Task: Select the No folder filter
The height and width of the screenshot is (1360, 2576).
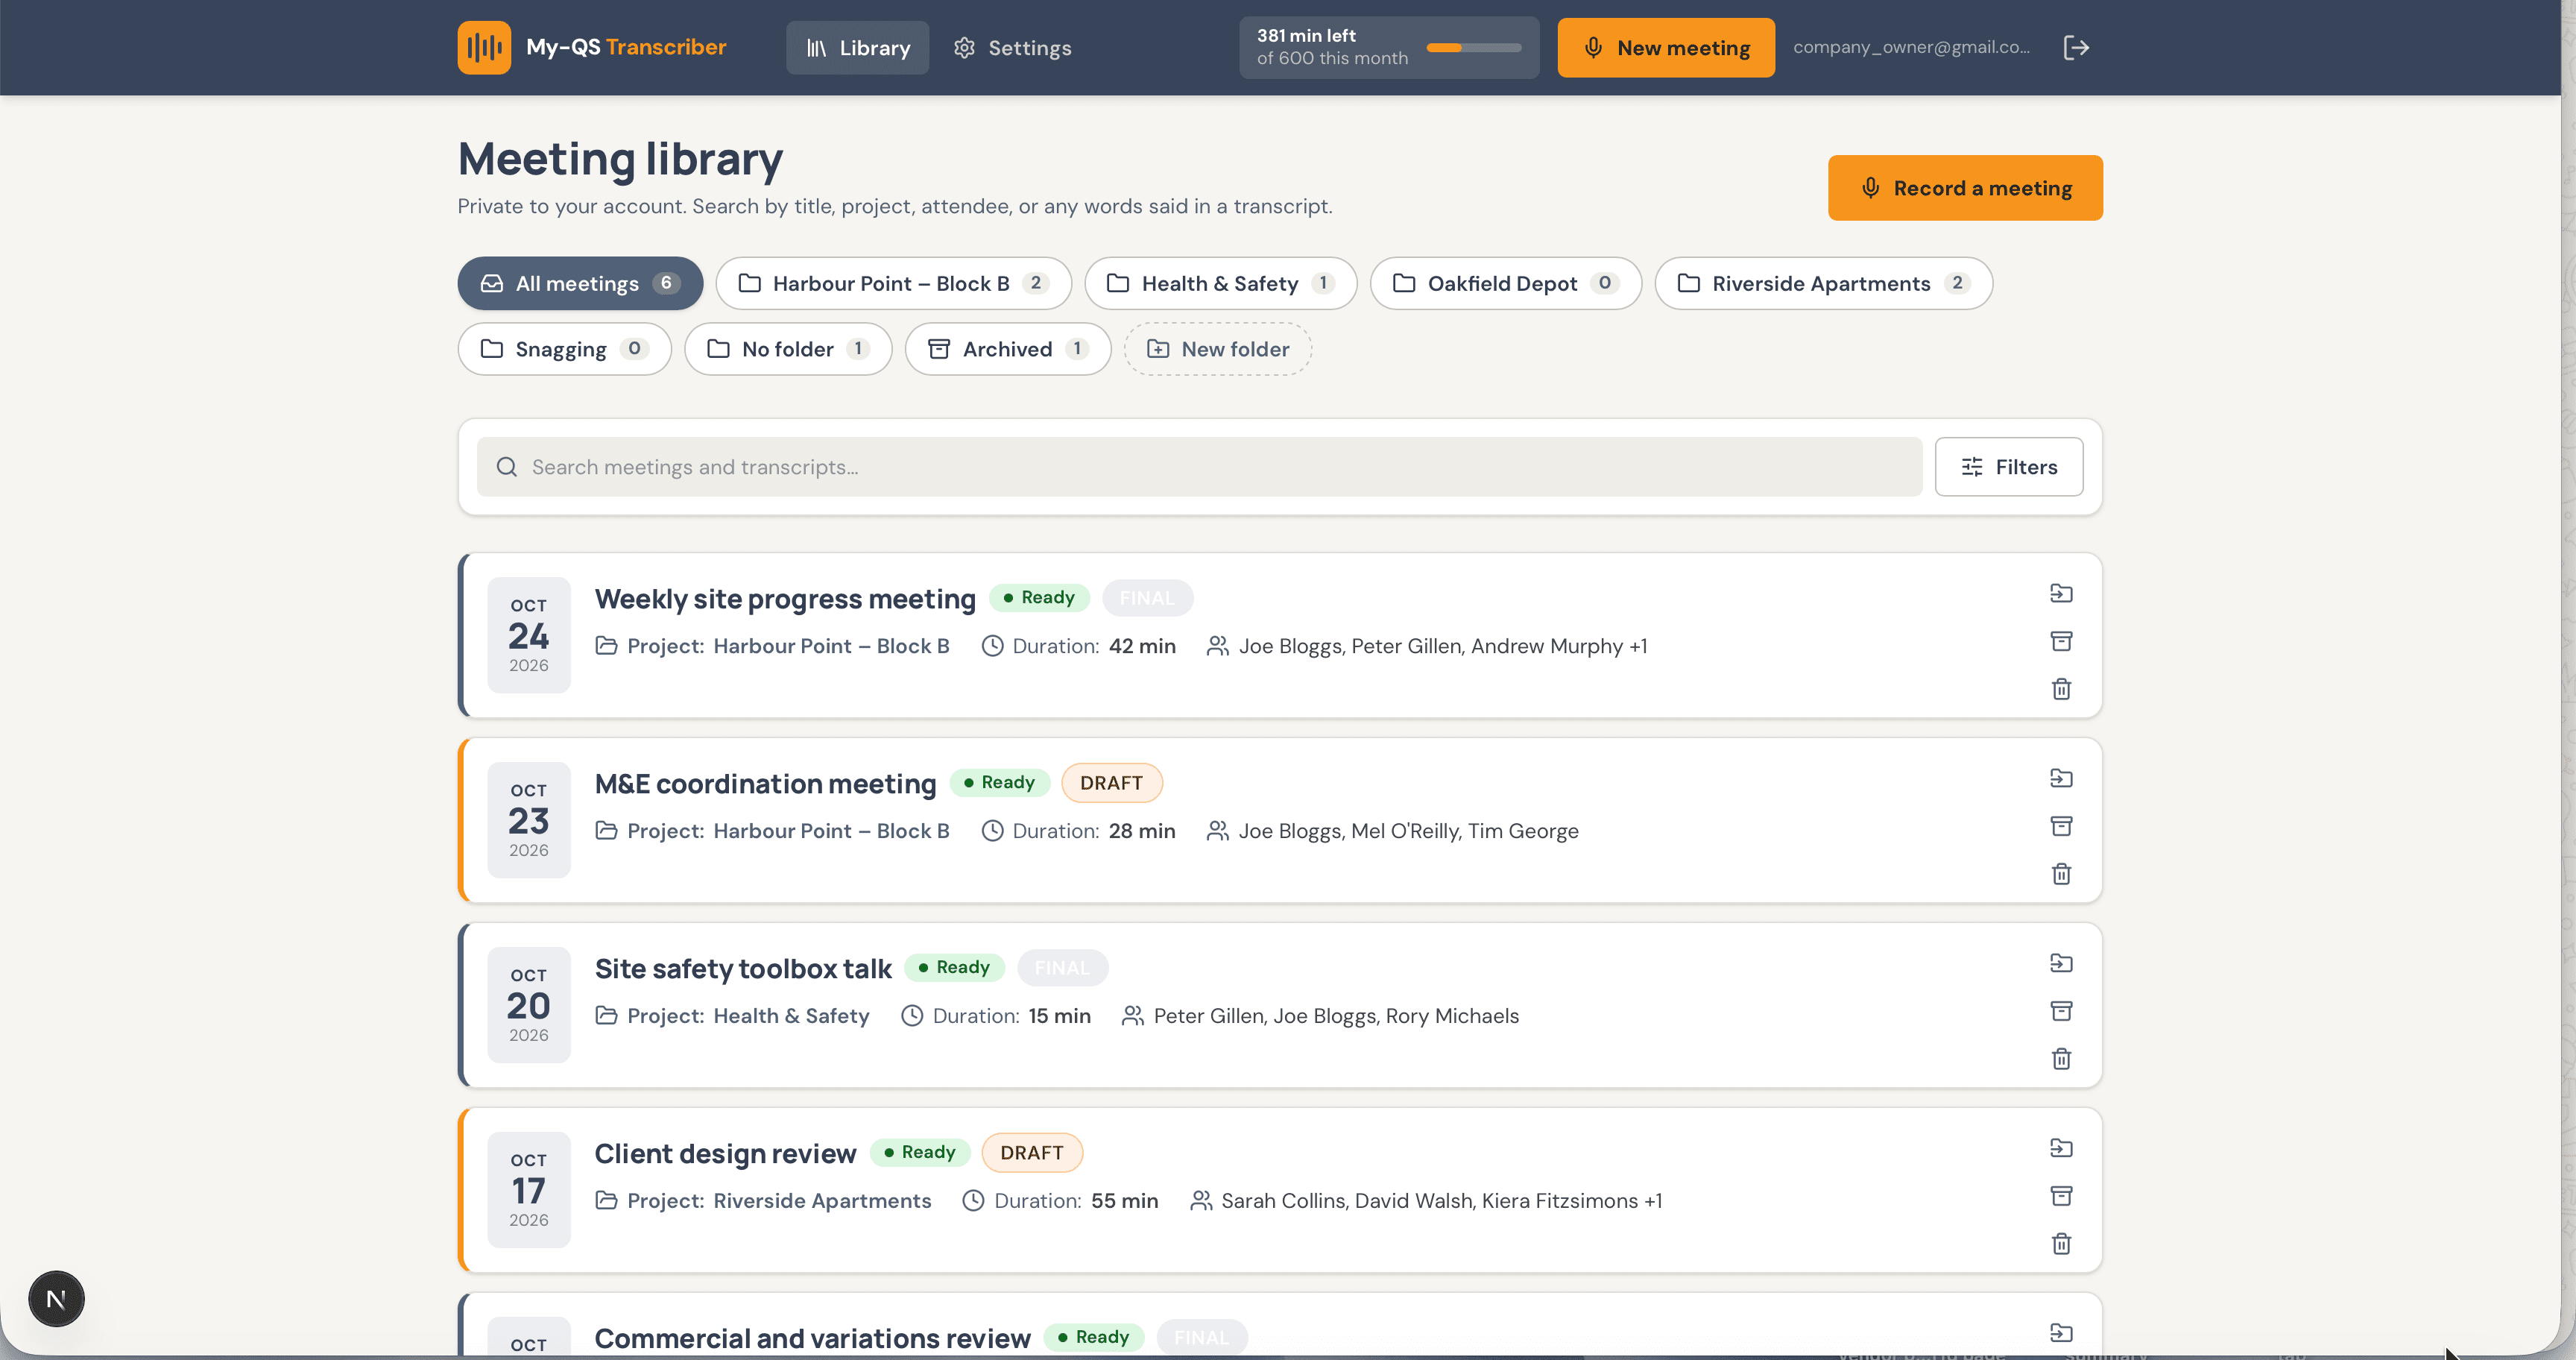Action: 788,349
